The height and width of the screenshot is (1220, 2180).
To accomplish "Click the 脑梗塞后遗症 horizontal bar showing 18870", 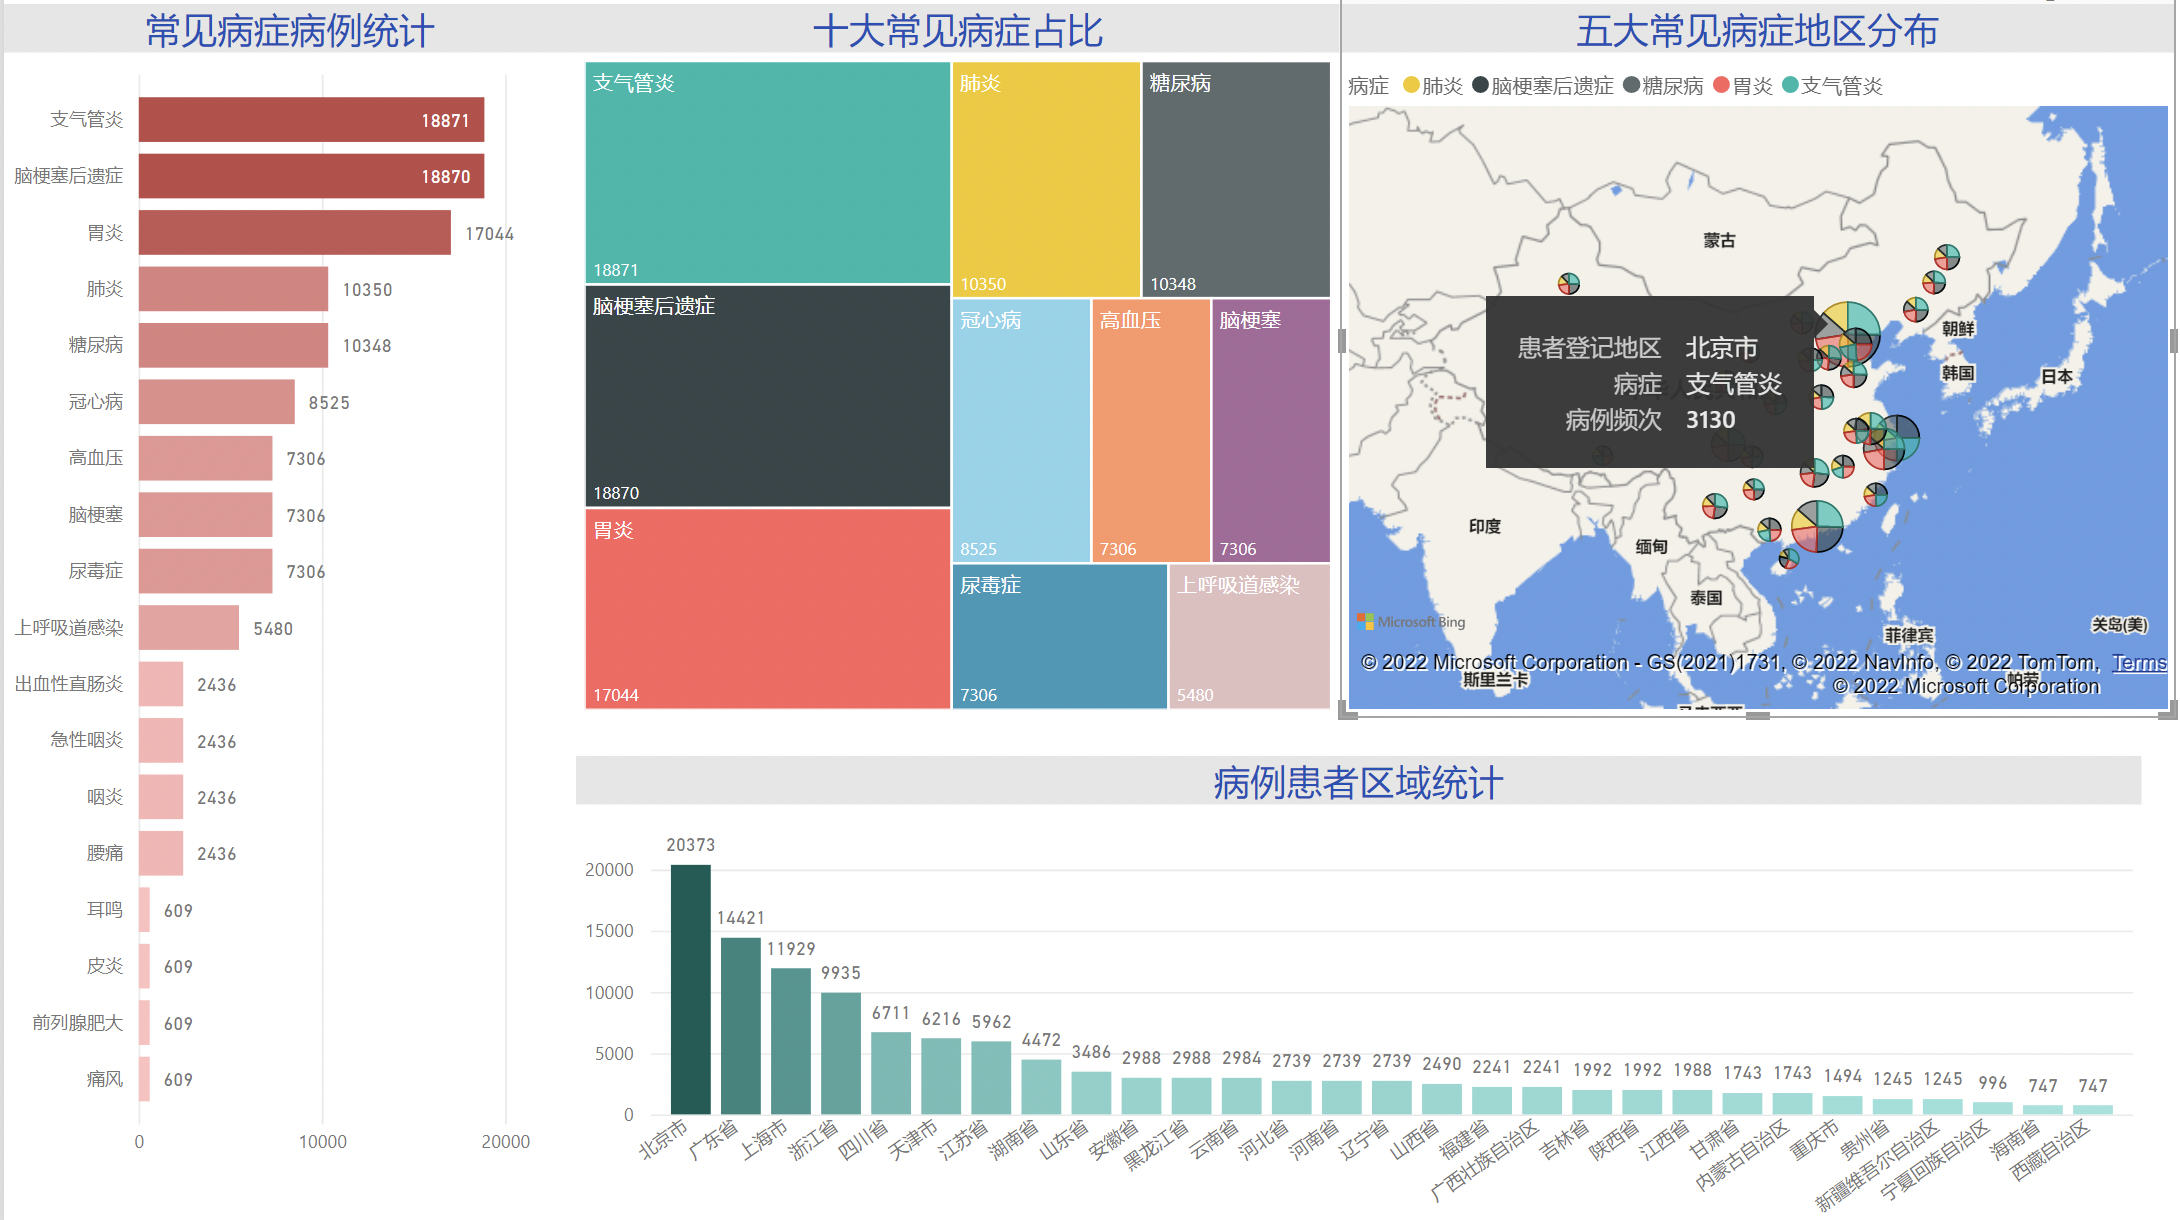I will coord(311,176).
